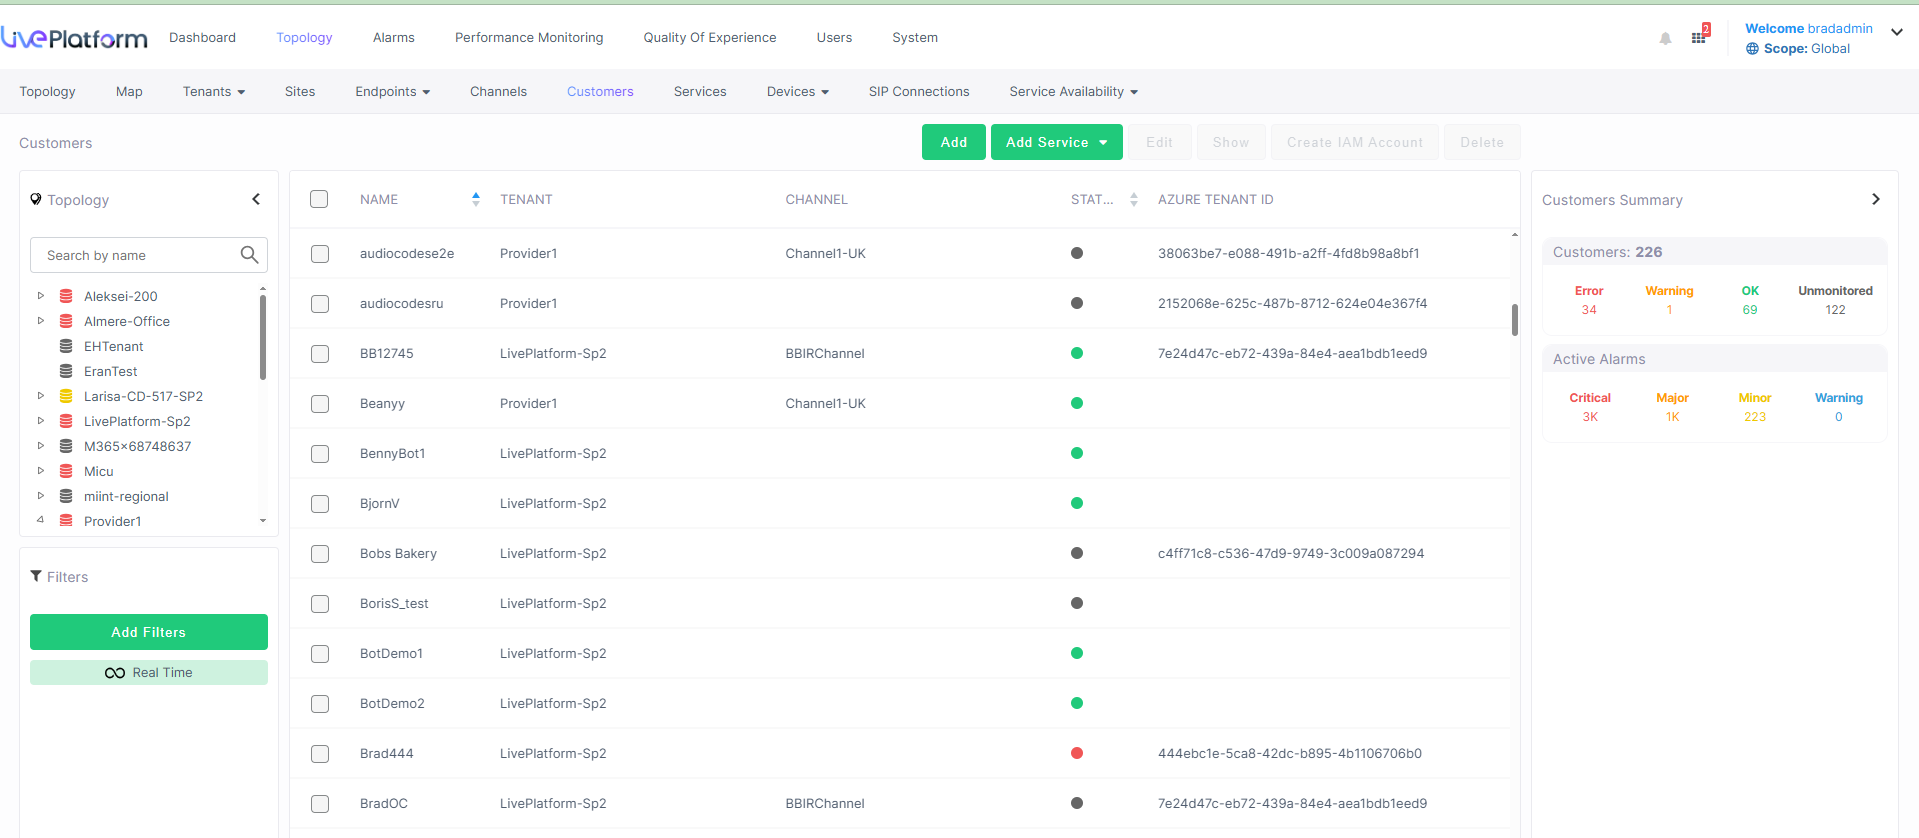This screenshot has height=838, width=1919.
Task: Switch to the SIP Connections tab
Action: click(918, 92)
